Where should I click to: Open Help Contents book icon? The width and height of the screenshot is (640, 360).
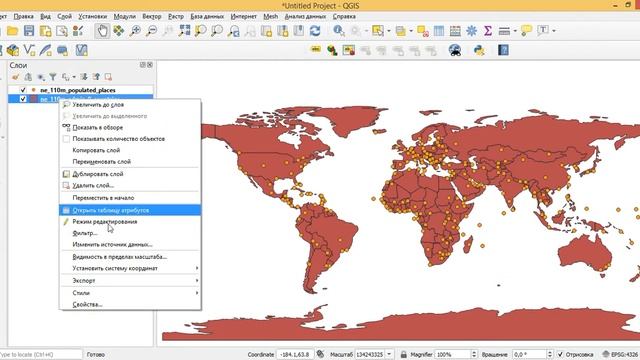click(503, 51)
